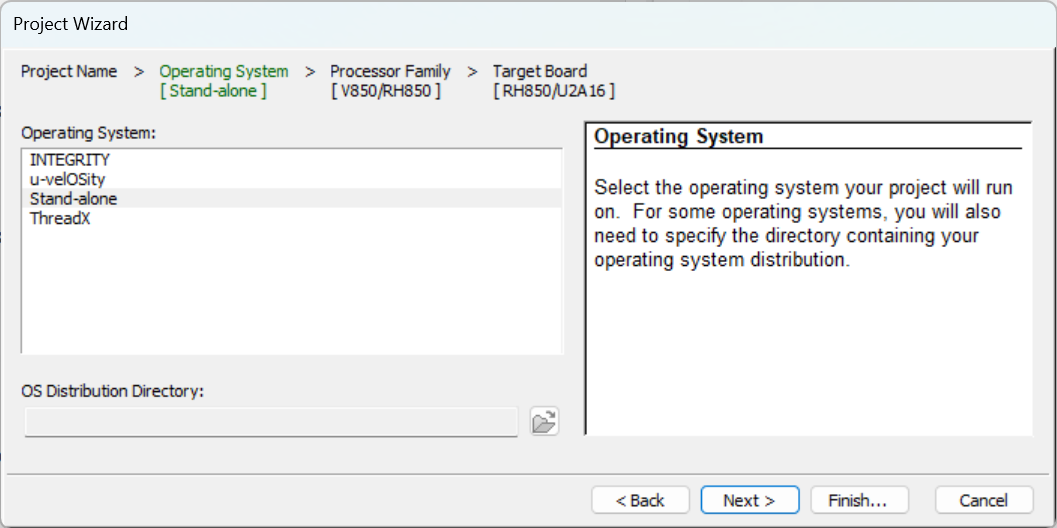1057x528 pixels.
Task: Click the Finish... button
Action: pos(858,500)
